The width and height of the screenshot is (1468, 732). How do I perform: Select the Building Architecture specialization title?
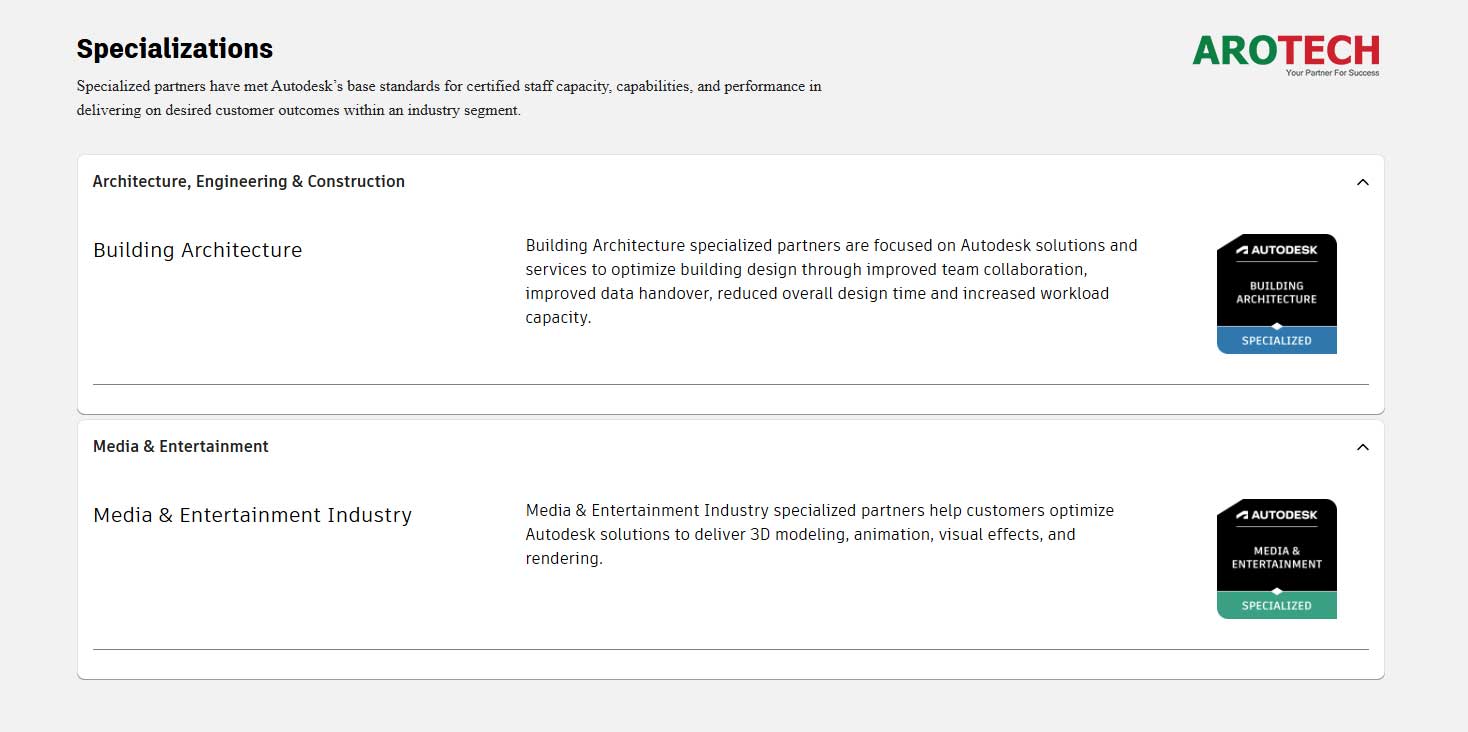point(198,250)
